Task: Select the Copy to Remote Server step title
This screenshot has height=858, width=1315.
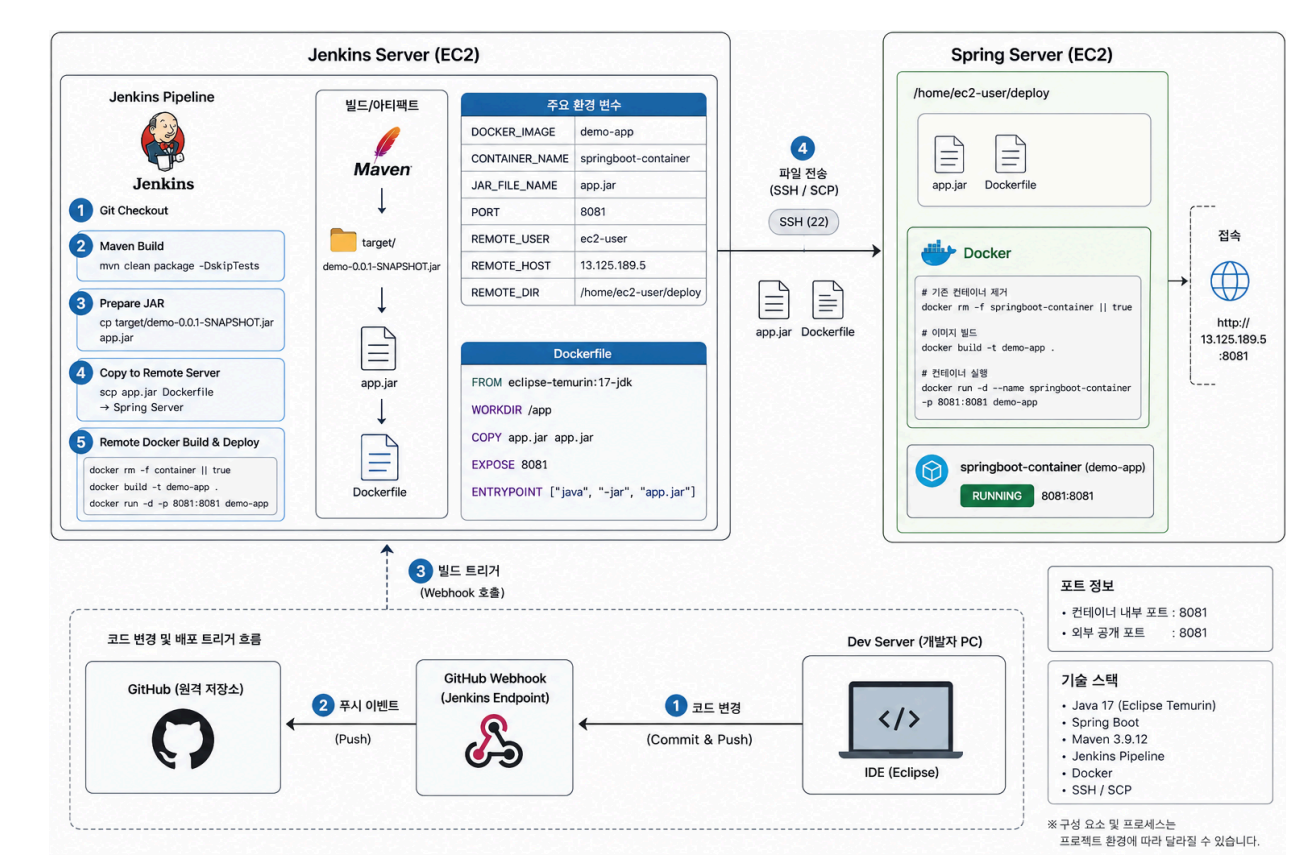Action: [160, 372]
